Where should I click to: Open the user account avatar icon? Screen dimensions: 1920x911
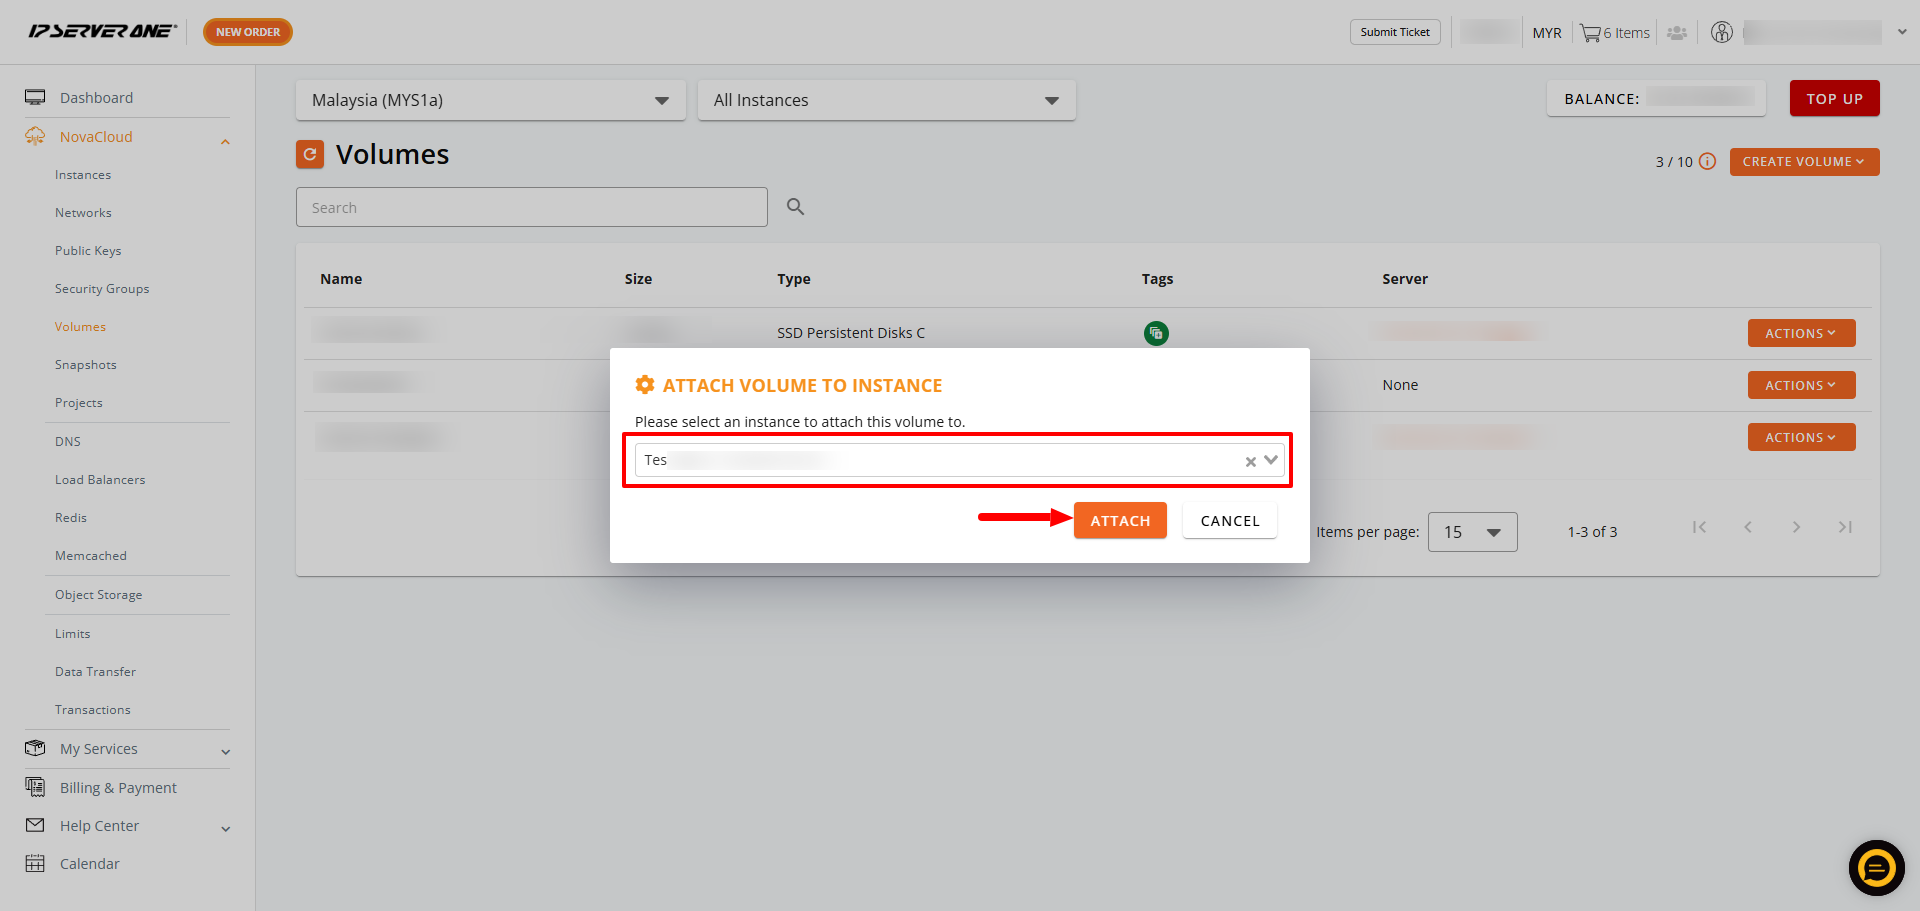tap(1721, 32)
